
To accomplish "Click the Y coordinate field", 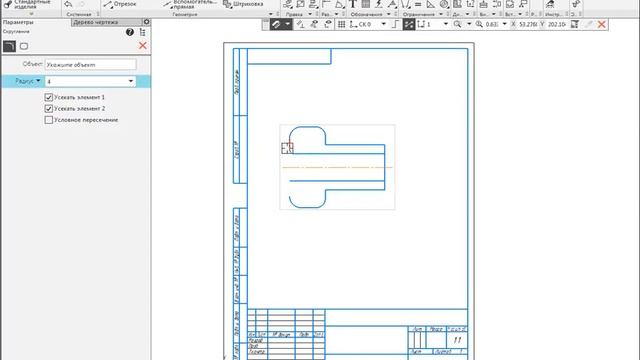I will 557,24.
